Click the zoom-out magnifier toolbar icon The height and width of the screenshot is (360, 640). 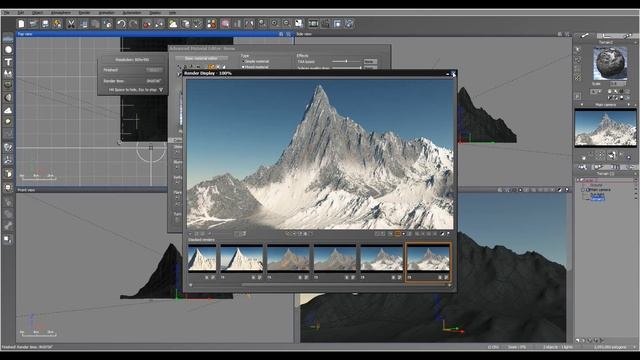point(287,24)
